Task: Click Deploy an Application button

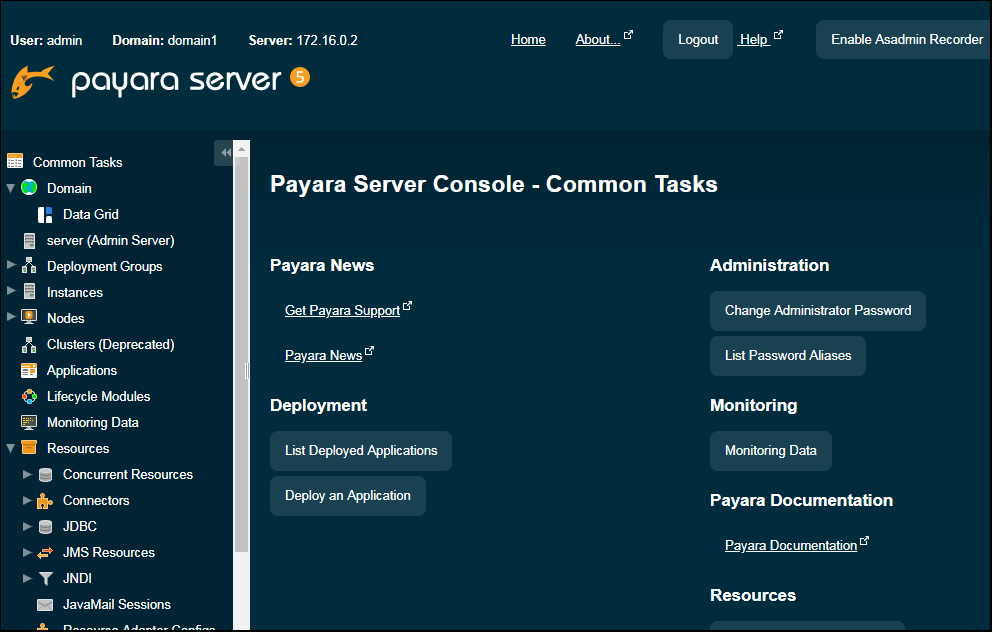Action: tap(347, 496)
